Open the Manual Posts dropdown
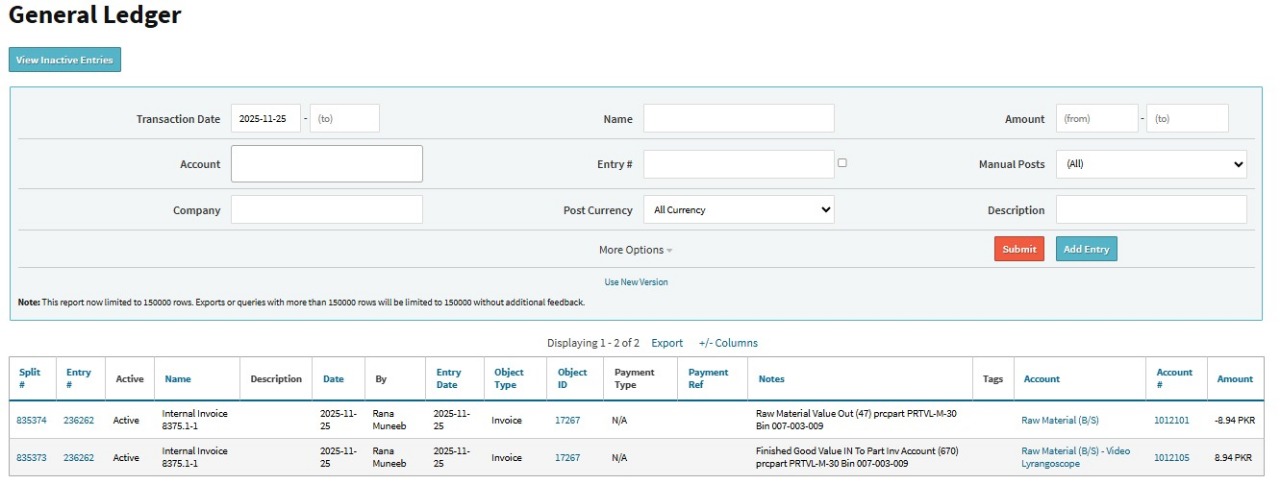Image resolution: width=1280 pixels, height=484 pixels. click(1151, 164)
